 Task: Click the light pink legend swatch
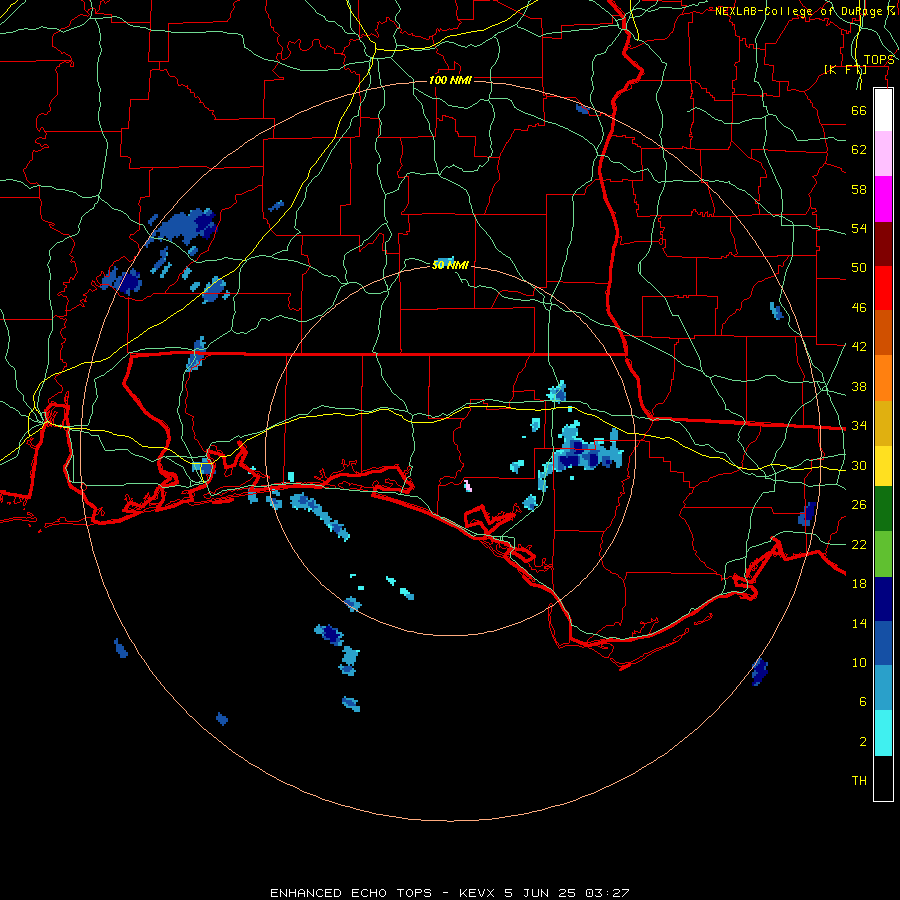(x=883, y=153)
